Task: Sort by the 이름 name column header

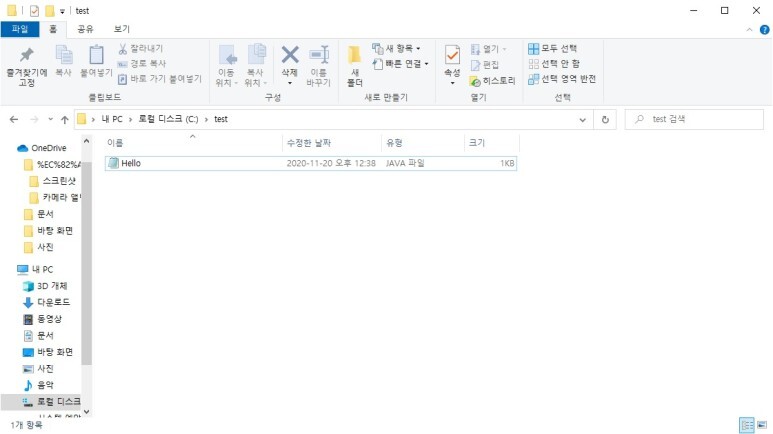Action: pos(193,143)
